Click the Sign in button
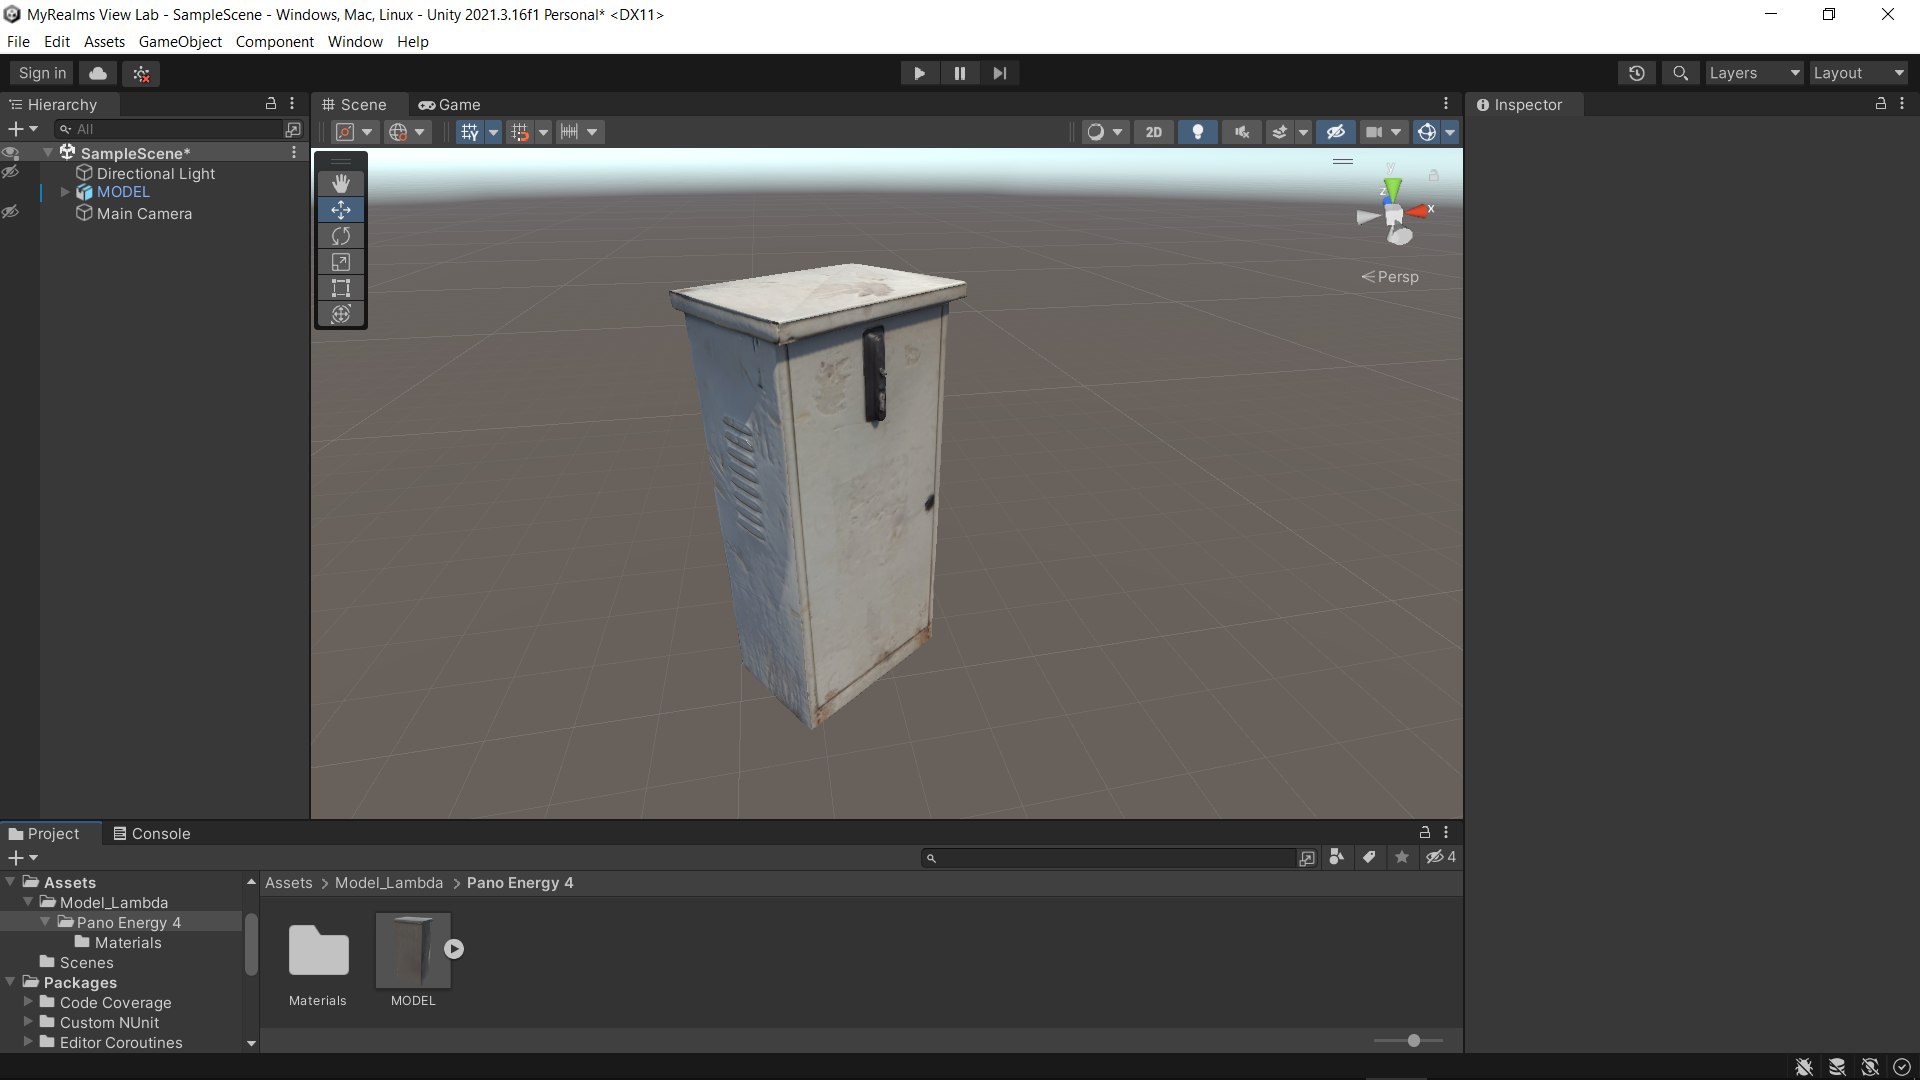Viewport: 1920px width, 1080px height. (x=42, y=73)
